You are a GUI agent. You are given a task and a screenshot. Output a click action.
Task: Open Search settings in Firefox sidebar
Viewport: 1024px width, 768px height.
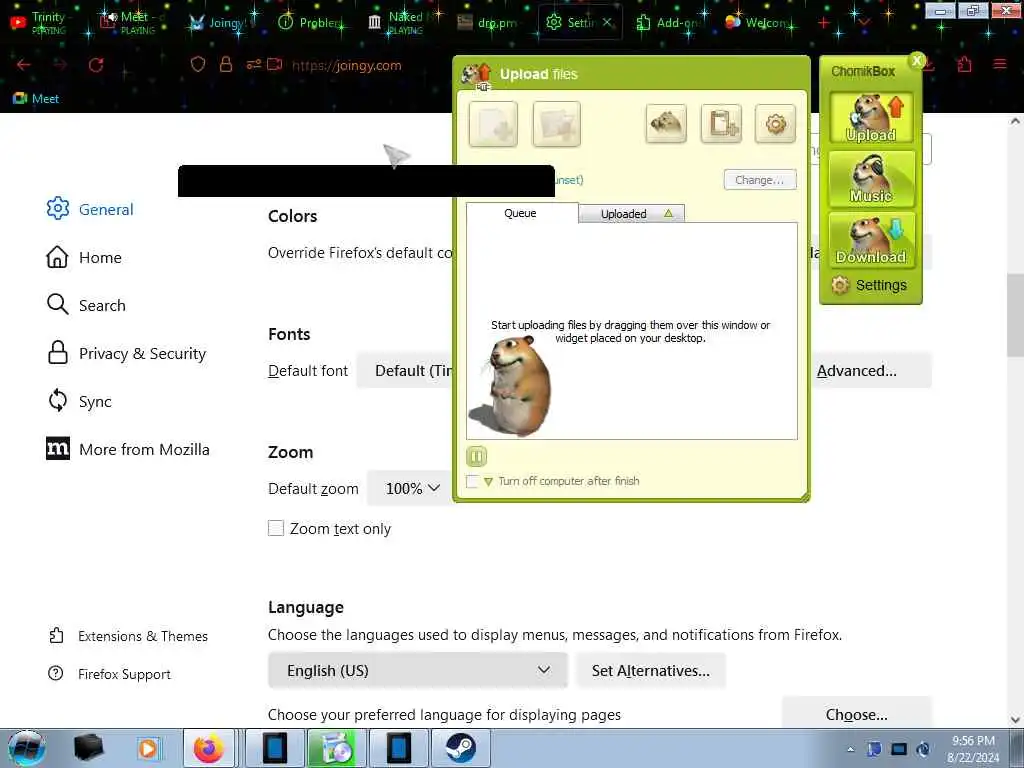pyautogui.click(x=86, y=305)
